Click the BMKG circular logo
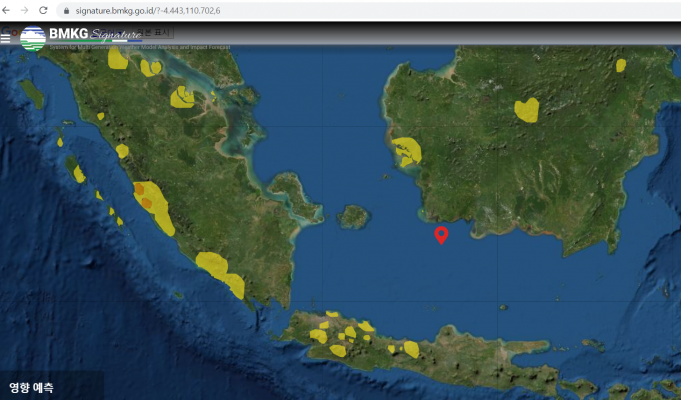This screenshot has height=400, width=681. tap(33, 38)
